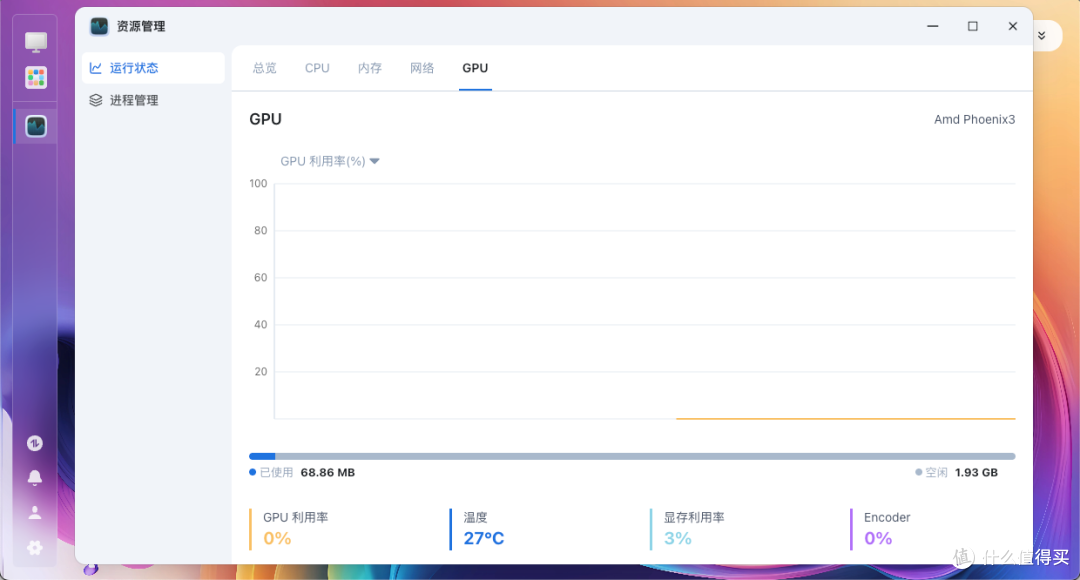Viewport: 1080px width, 580px height.
Task: Open 运行状态 in the sidebar
Action: tap(154, 68)
